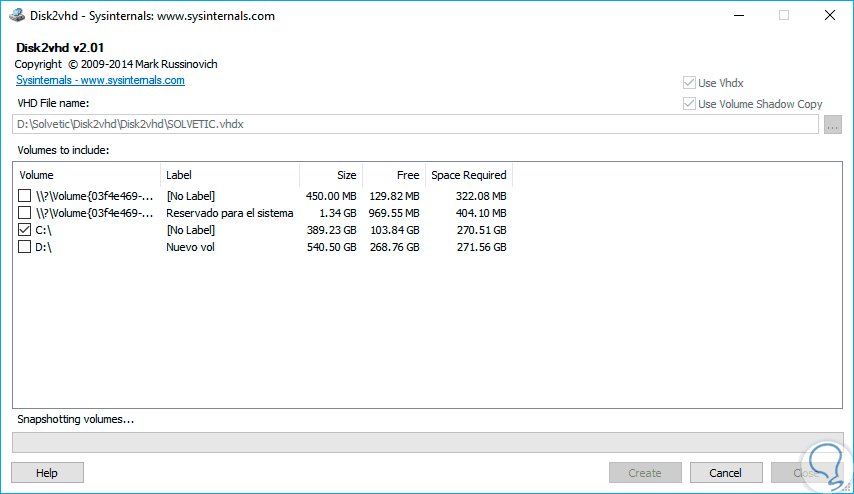The width and height of the screenshot is (854, 494).
Task: Uncheck the C:\ volume checkbox
Action: pos(25,230)
